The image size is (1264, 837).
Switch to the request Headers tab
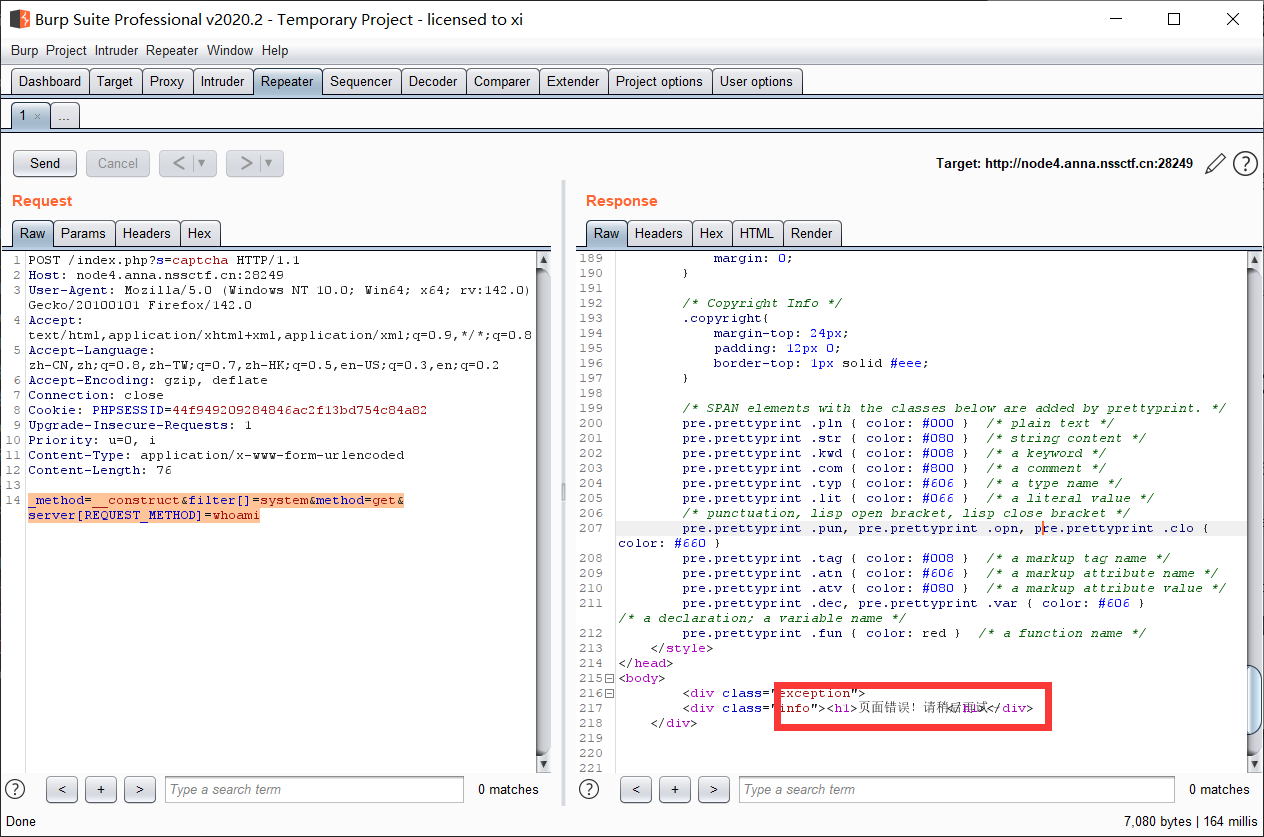click(x=146, y=233)
